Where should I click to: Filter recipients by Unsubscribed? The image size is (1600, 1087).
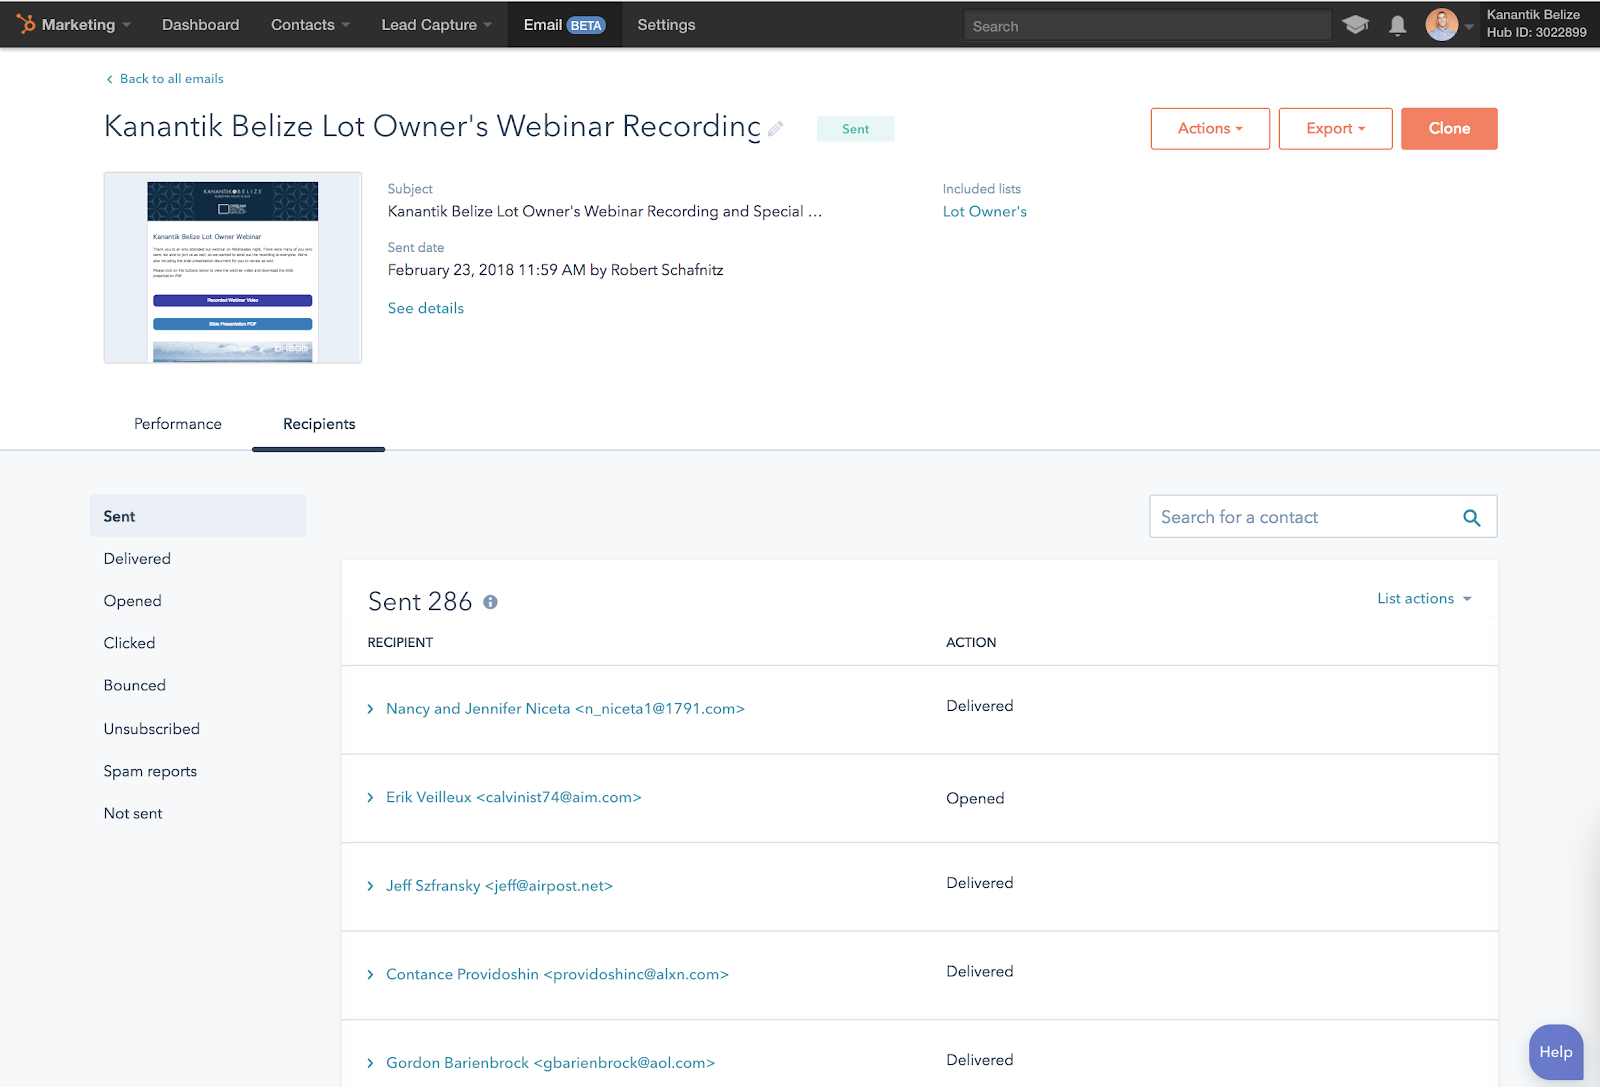tap(151, 729)
